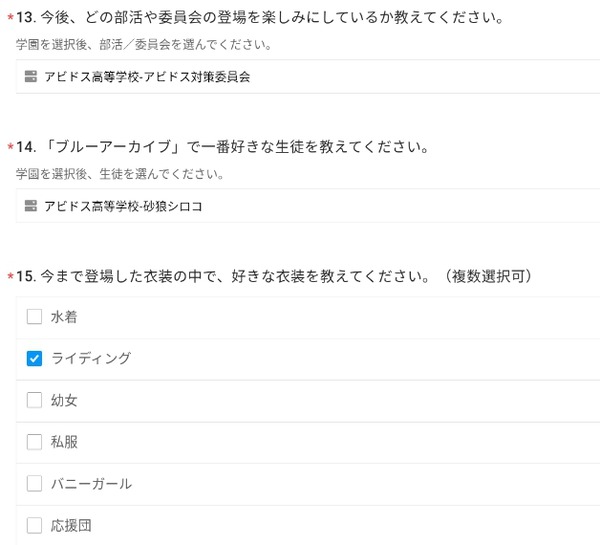Open the アビドス高等学校-砂狼シロコ student selector
The height and width of the screenshot is (545, 600).
(308, 206)
